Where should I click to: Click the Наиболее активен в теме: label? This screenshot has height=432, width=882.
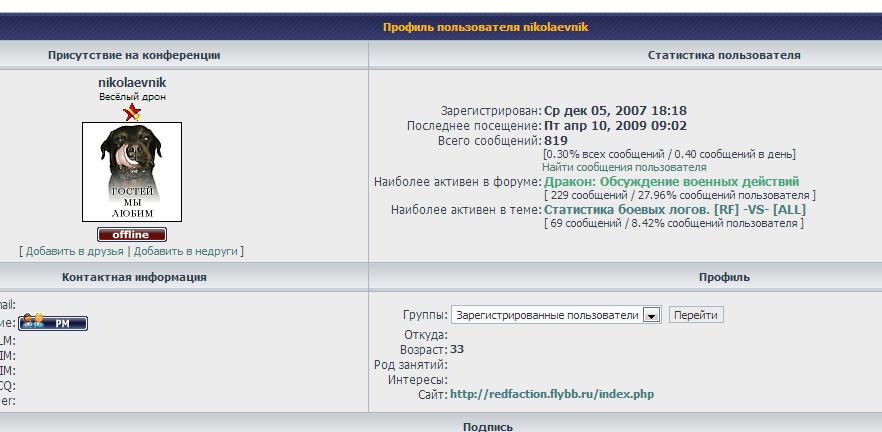coord(466,210)
